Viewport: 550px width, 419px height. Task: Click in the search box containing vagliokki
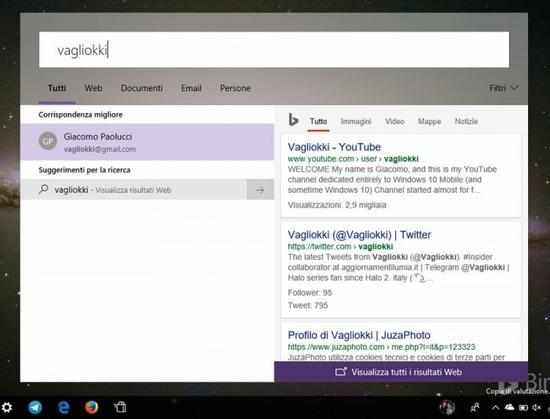coord(274,50)
